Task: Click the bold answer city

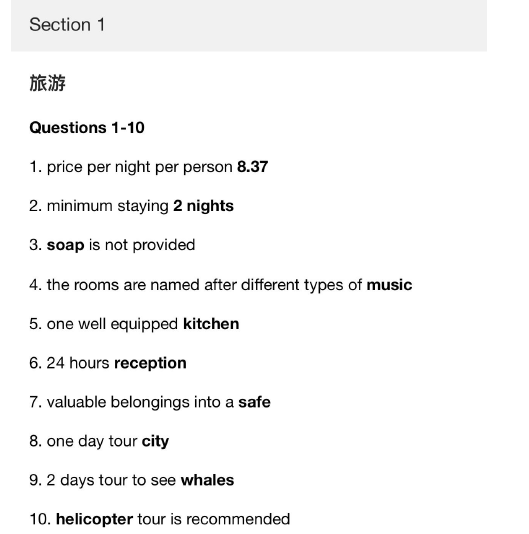Action: (x=155, y=442)
